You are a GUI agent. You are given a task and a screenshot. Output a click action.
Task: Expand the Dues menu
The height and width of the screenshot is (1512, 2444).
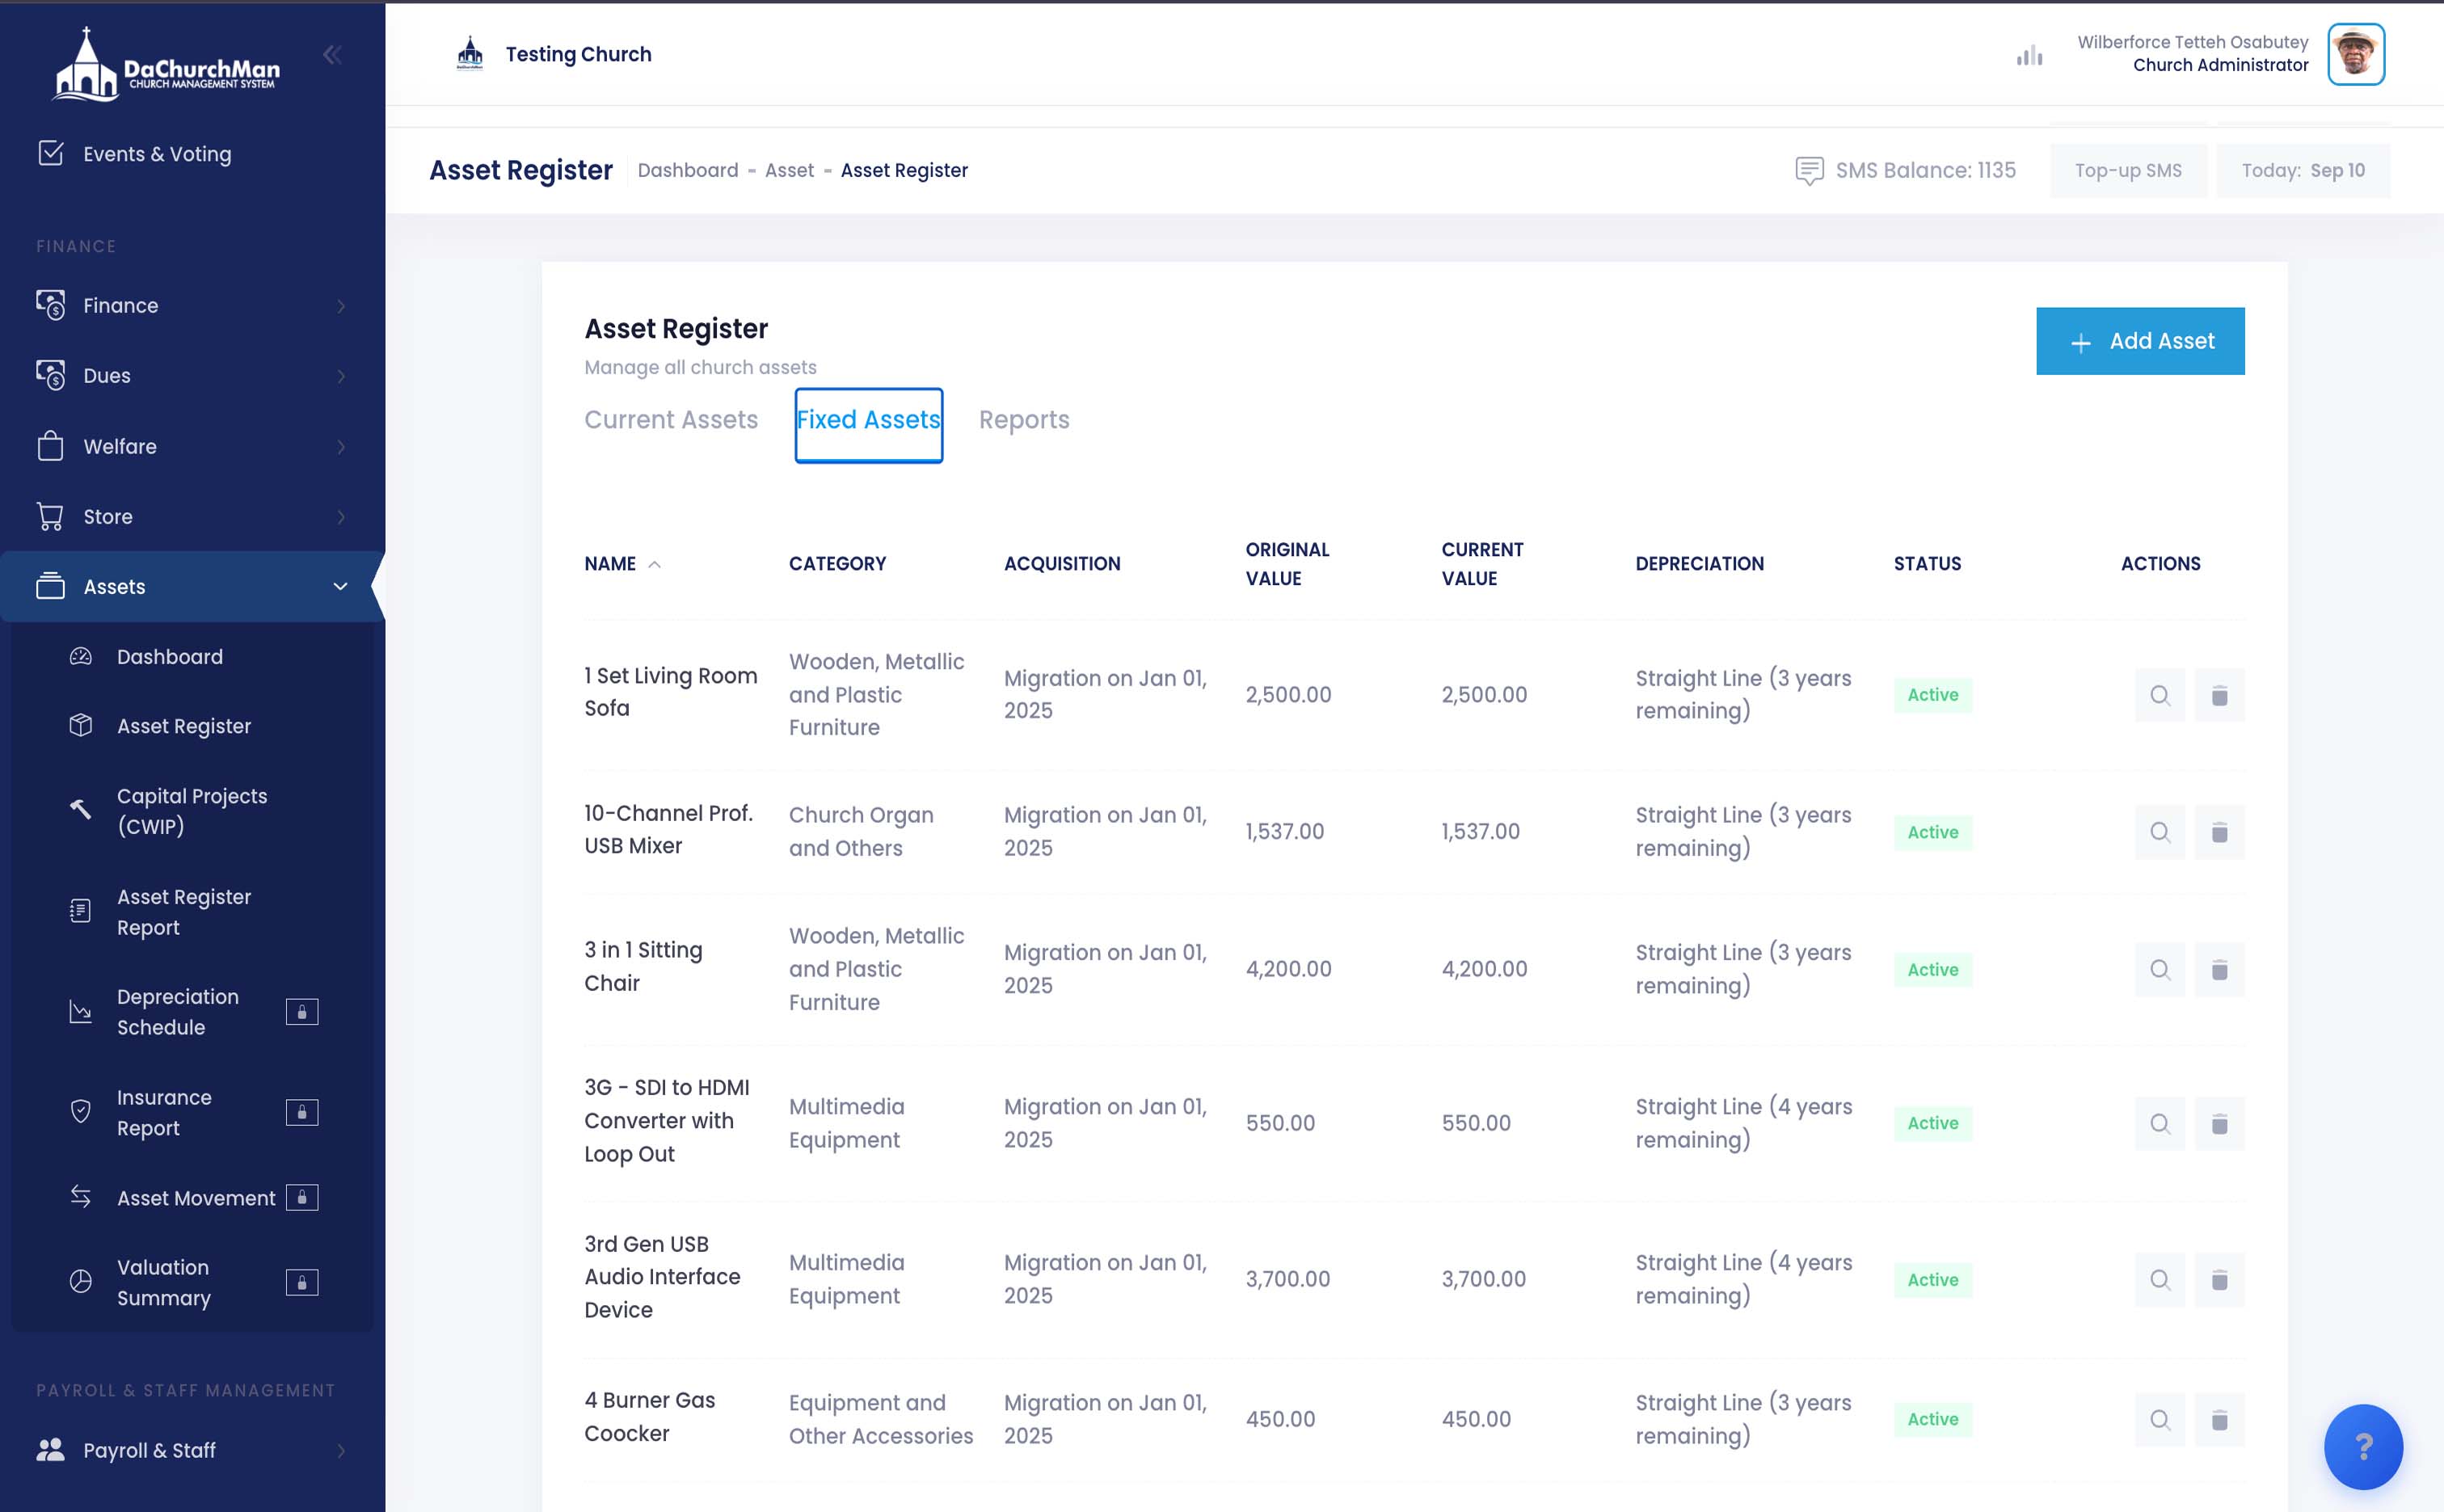tap(192, 376)
